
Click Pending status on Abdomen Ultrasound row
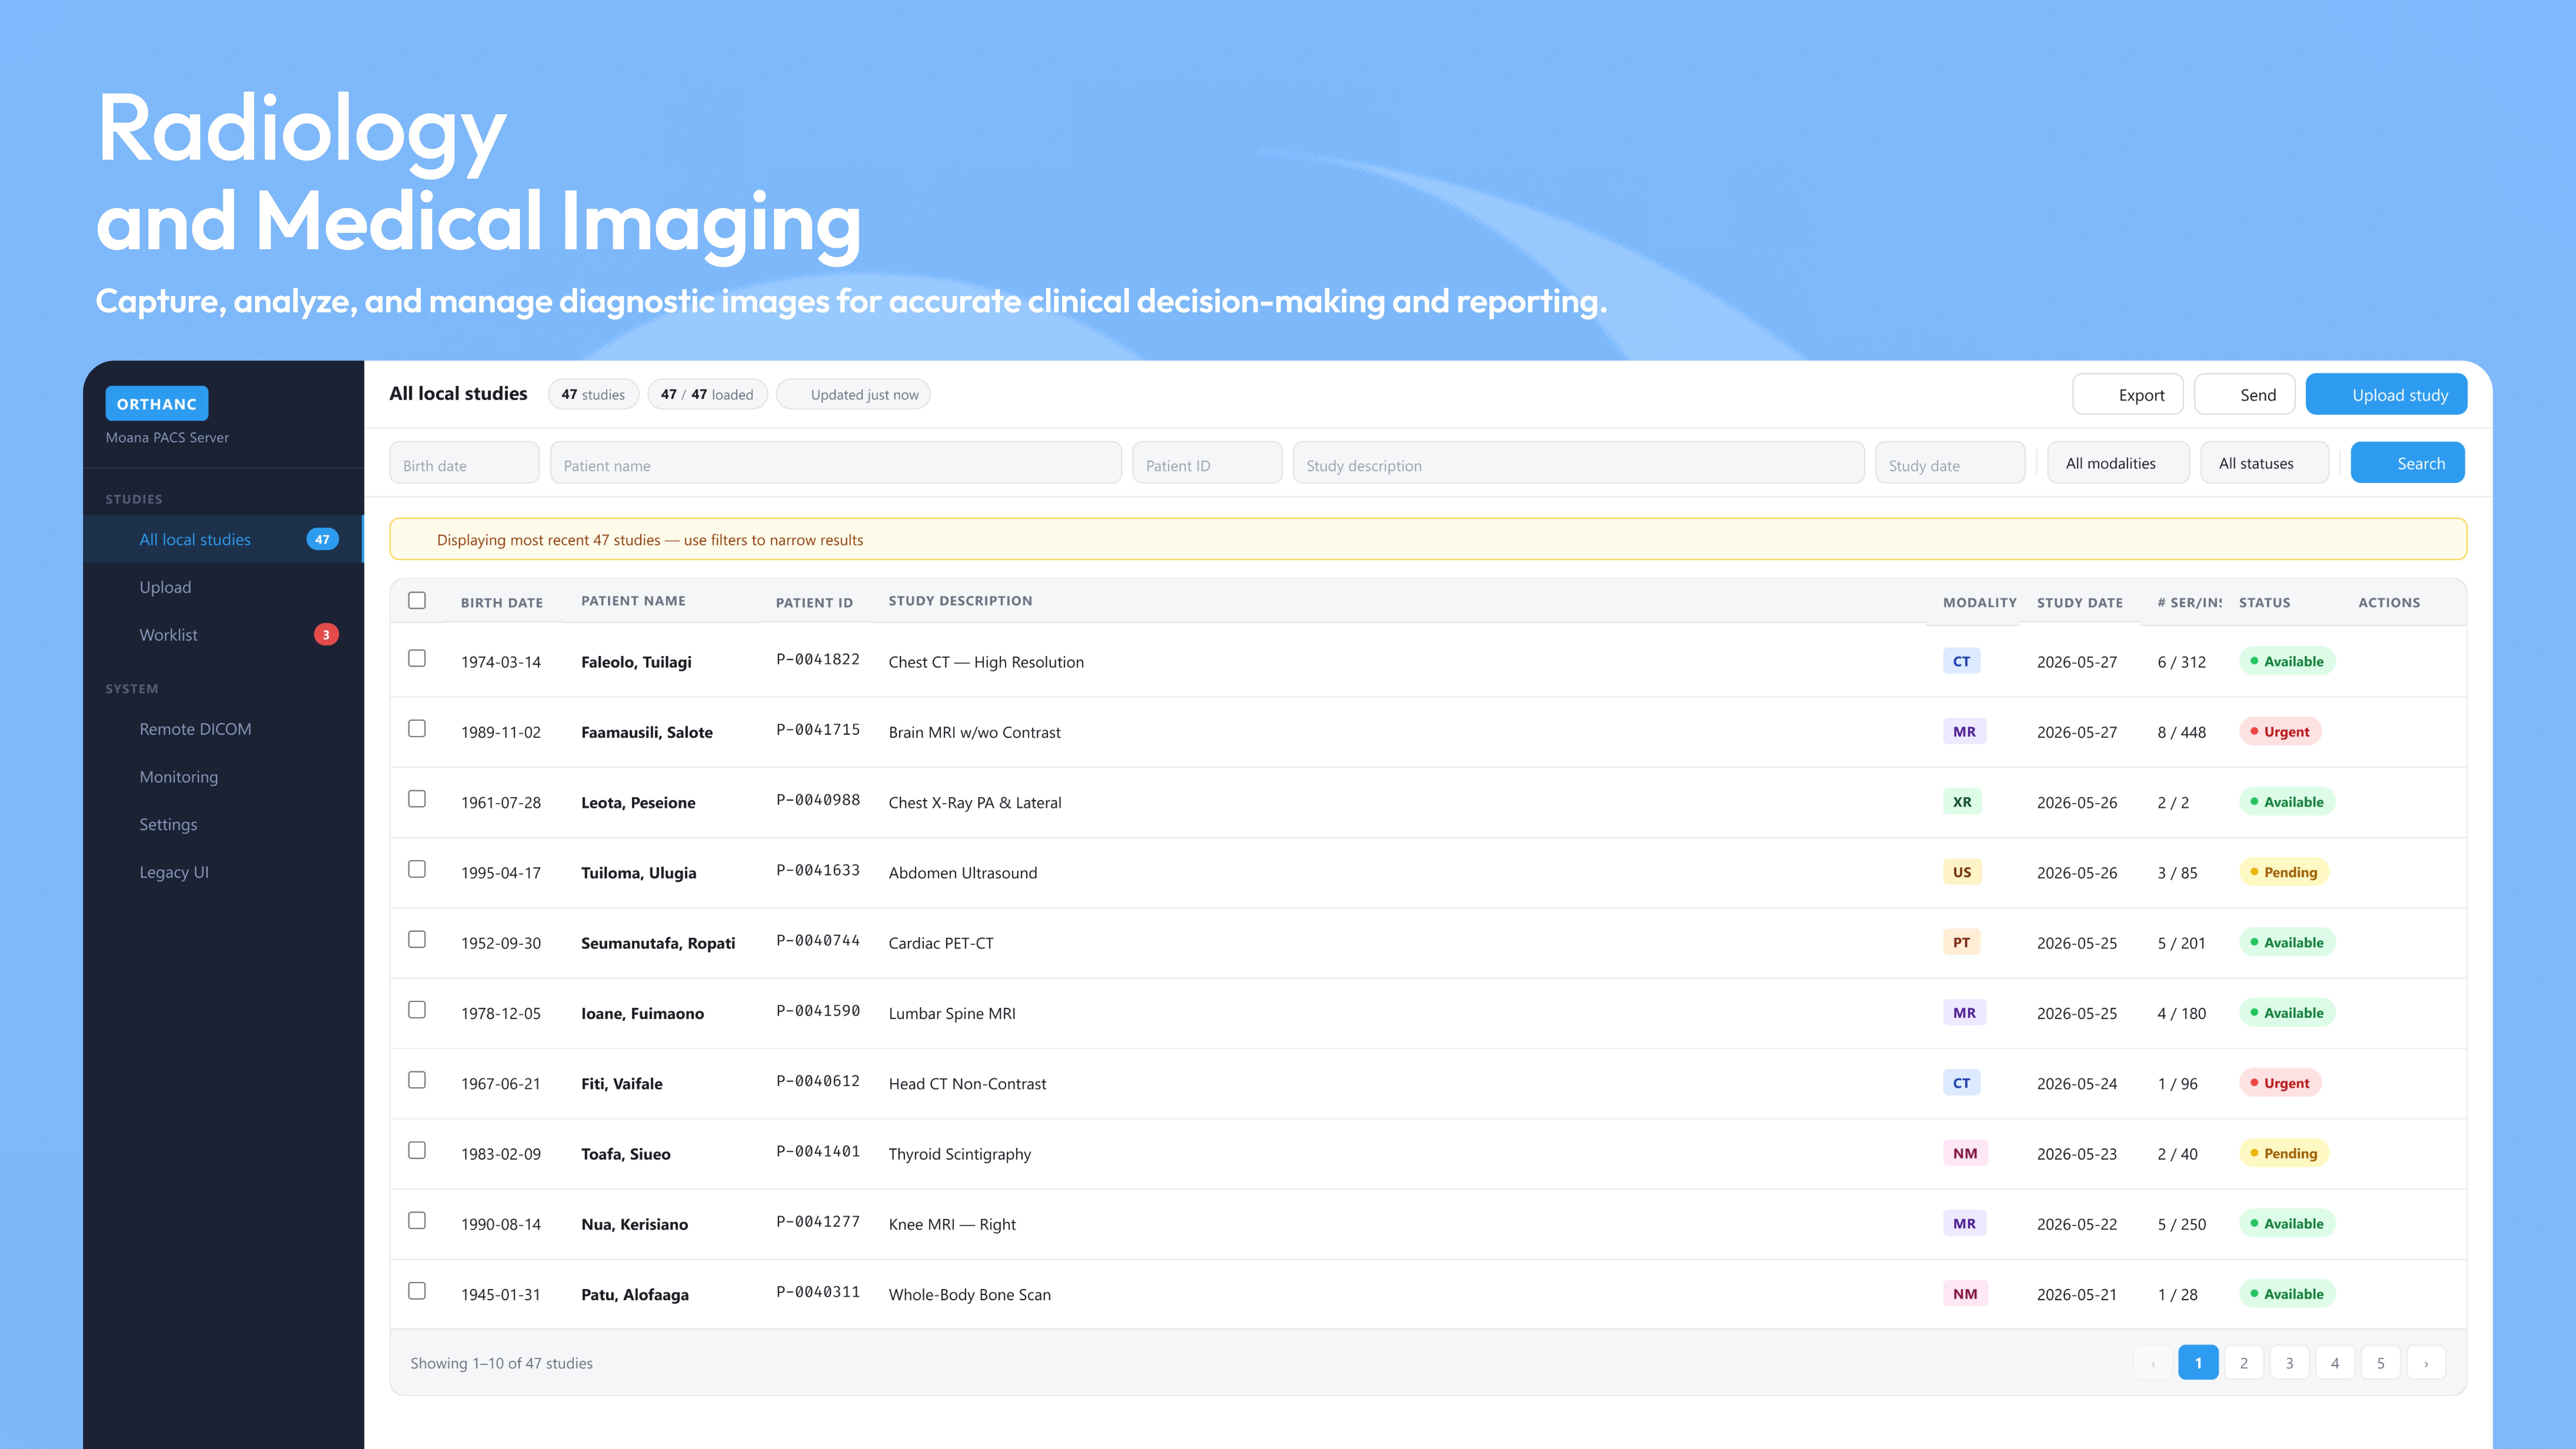[2284, 872]
